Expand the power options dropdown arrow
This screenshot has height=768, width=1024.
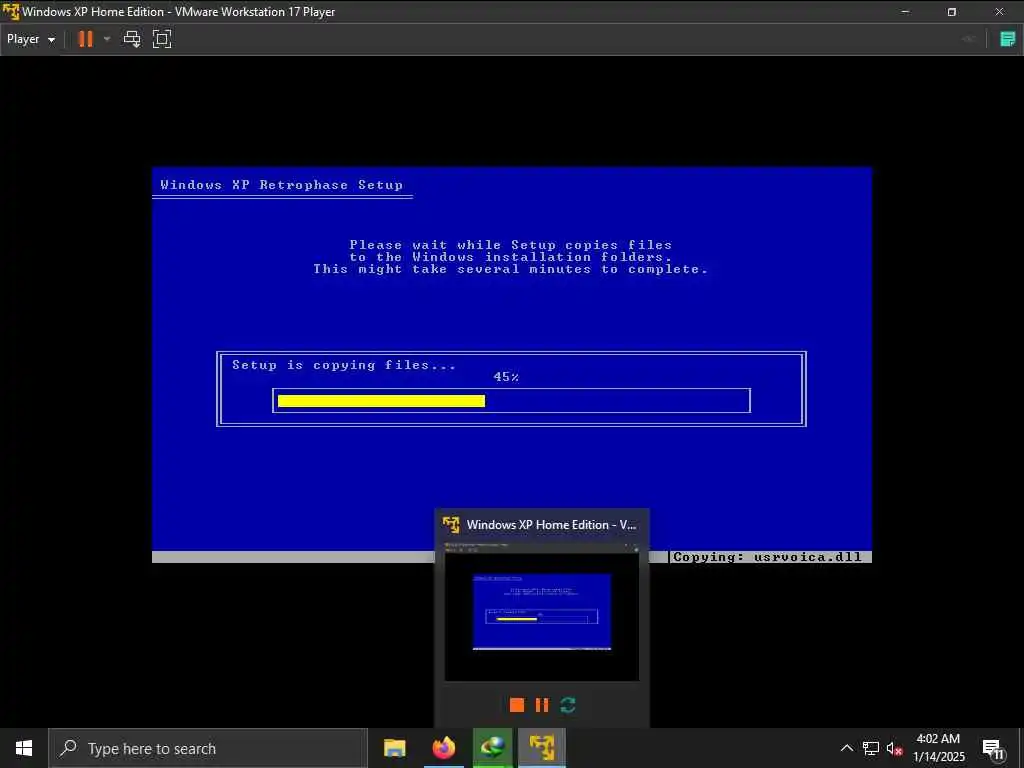[x=107, y=39]
